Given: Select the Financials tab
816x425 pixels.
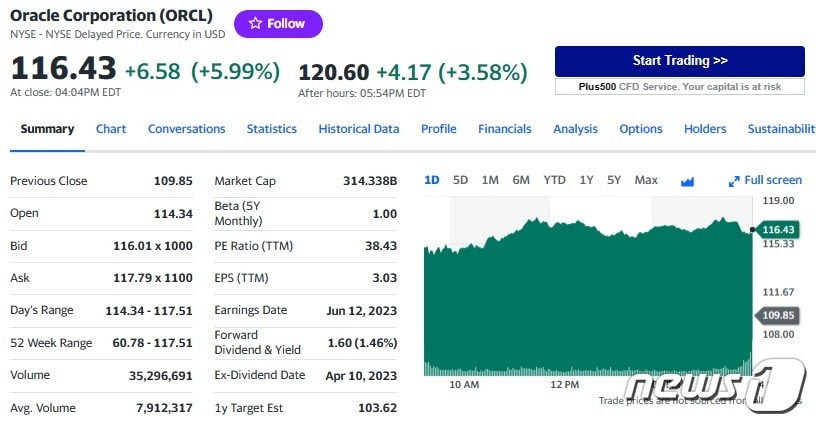Looking at the screenshot, I should (x=504, y=129).
